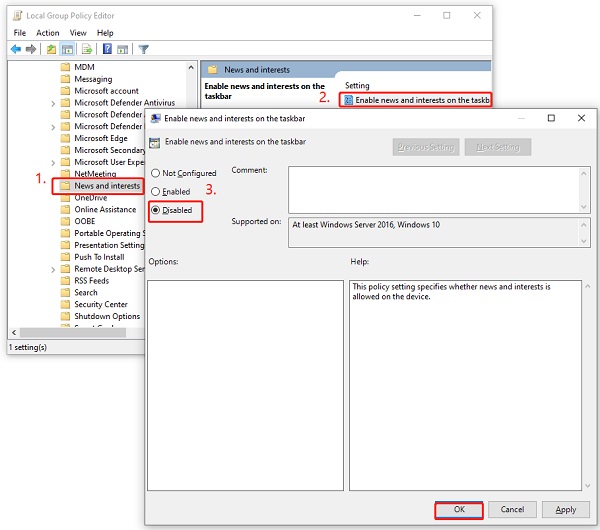Open Enable news and interests setting row
The image size is (600, 530).
(415, 100)
